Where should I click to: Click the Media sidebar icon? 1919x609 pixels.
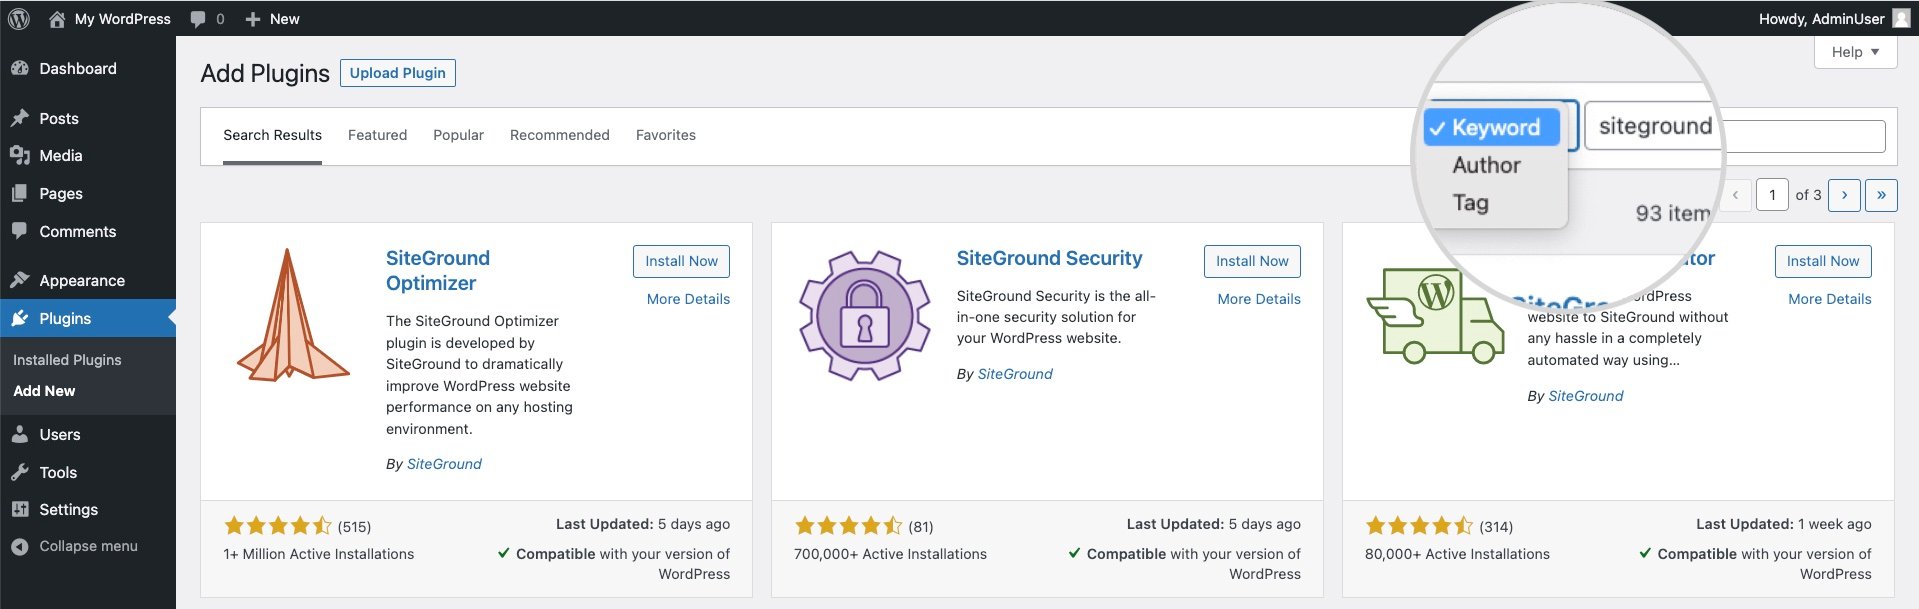pyautogui.click(x=19, y=155)
